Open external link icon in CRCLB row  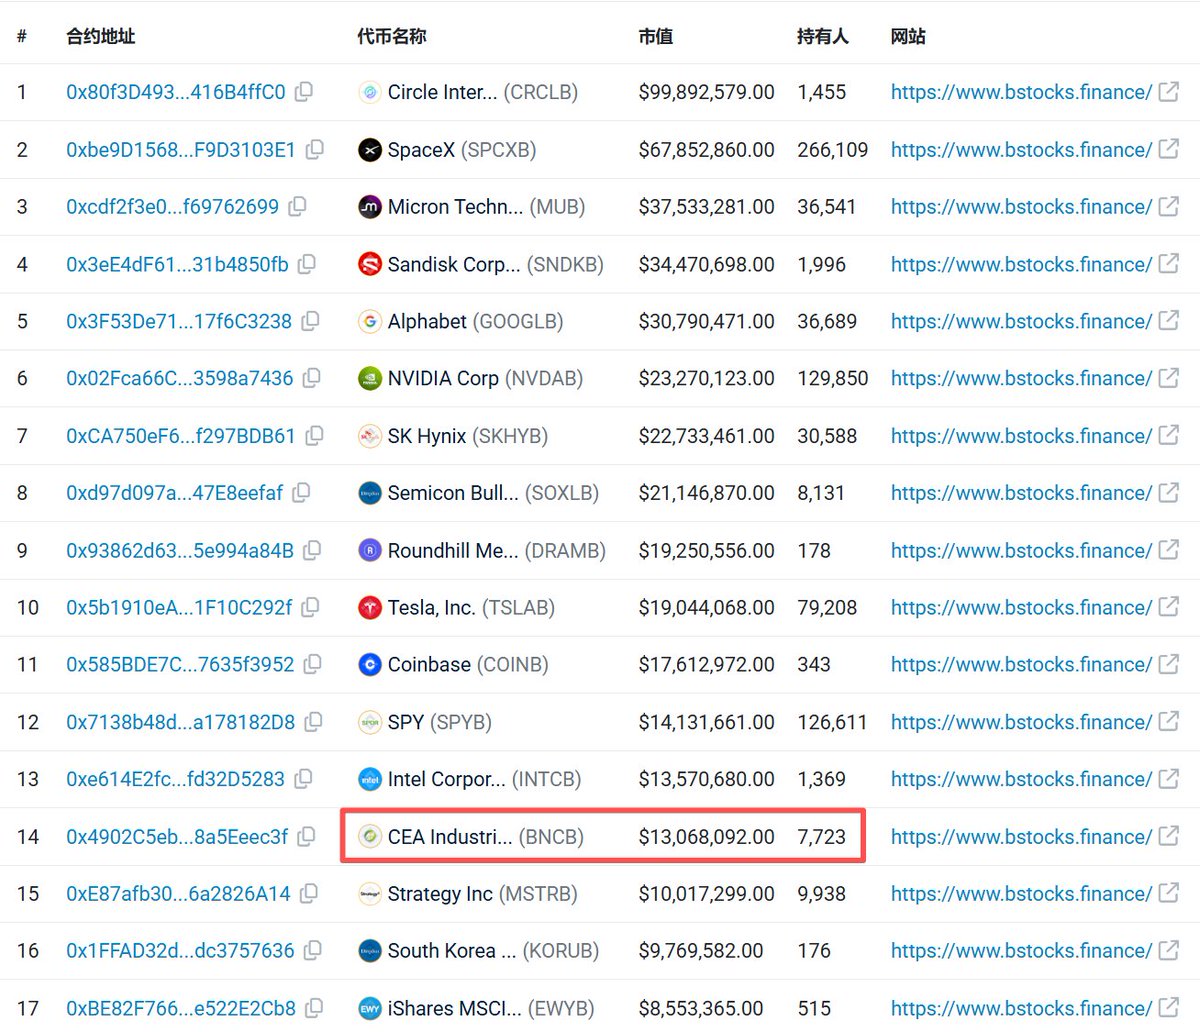point(1168,92)
